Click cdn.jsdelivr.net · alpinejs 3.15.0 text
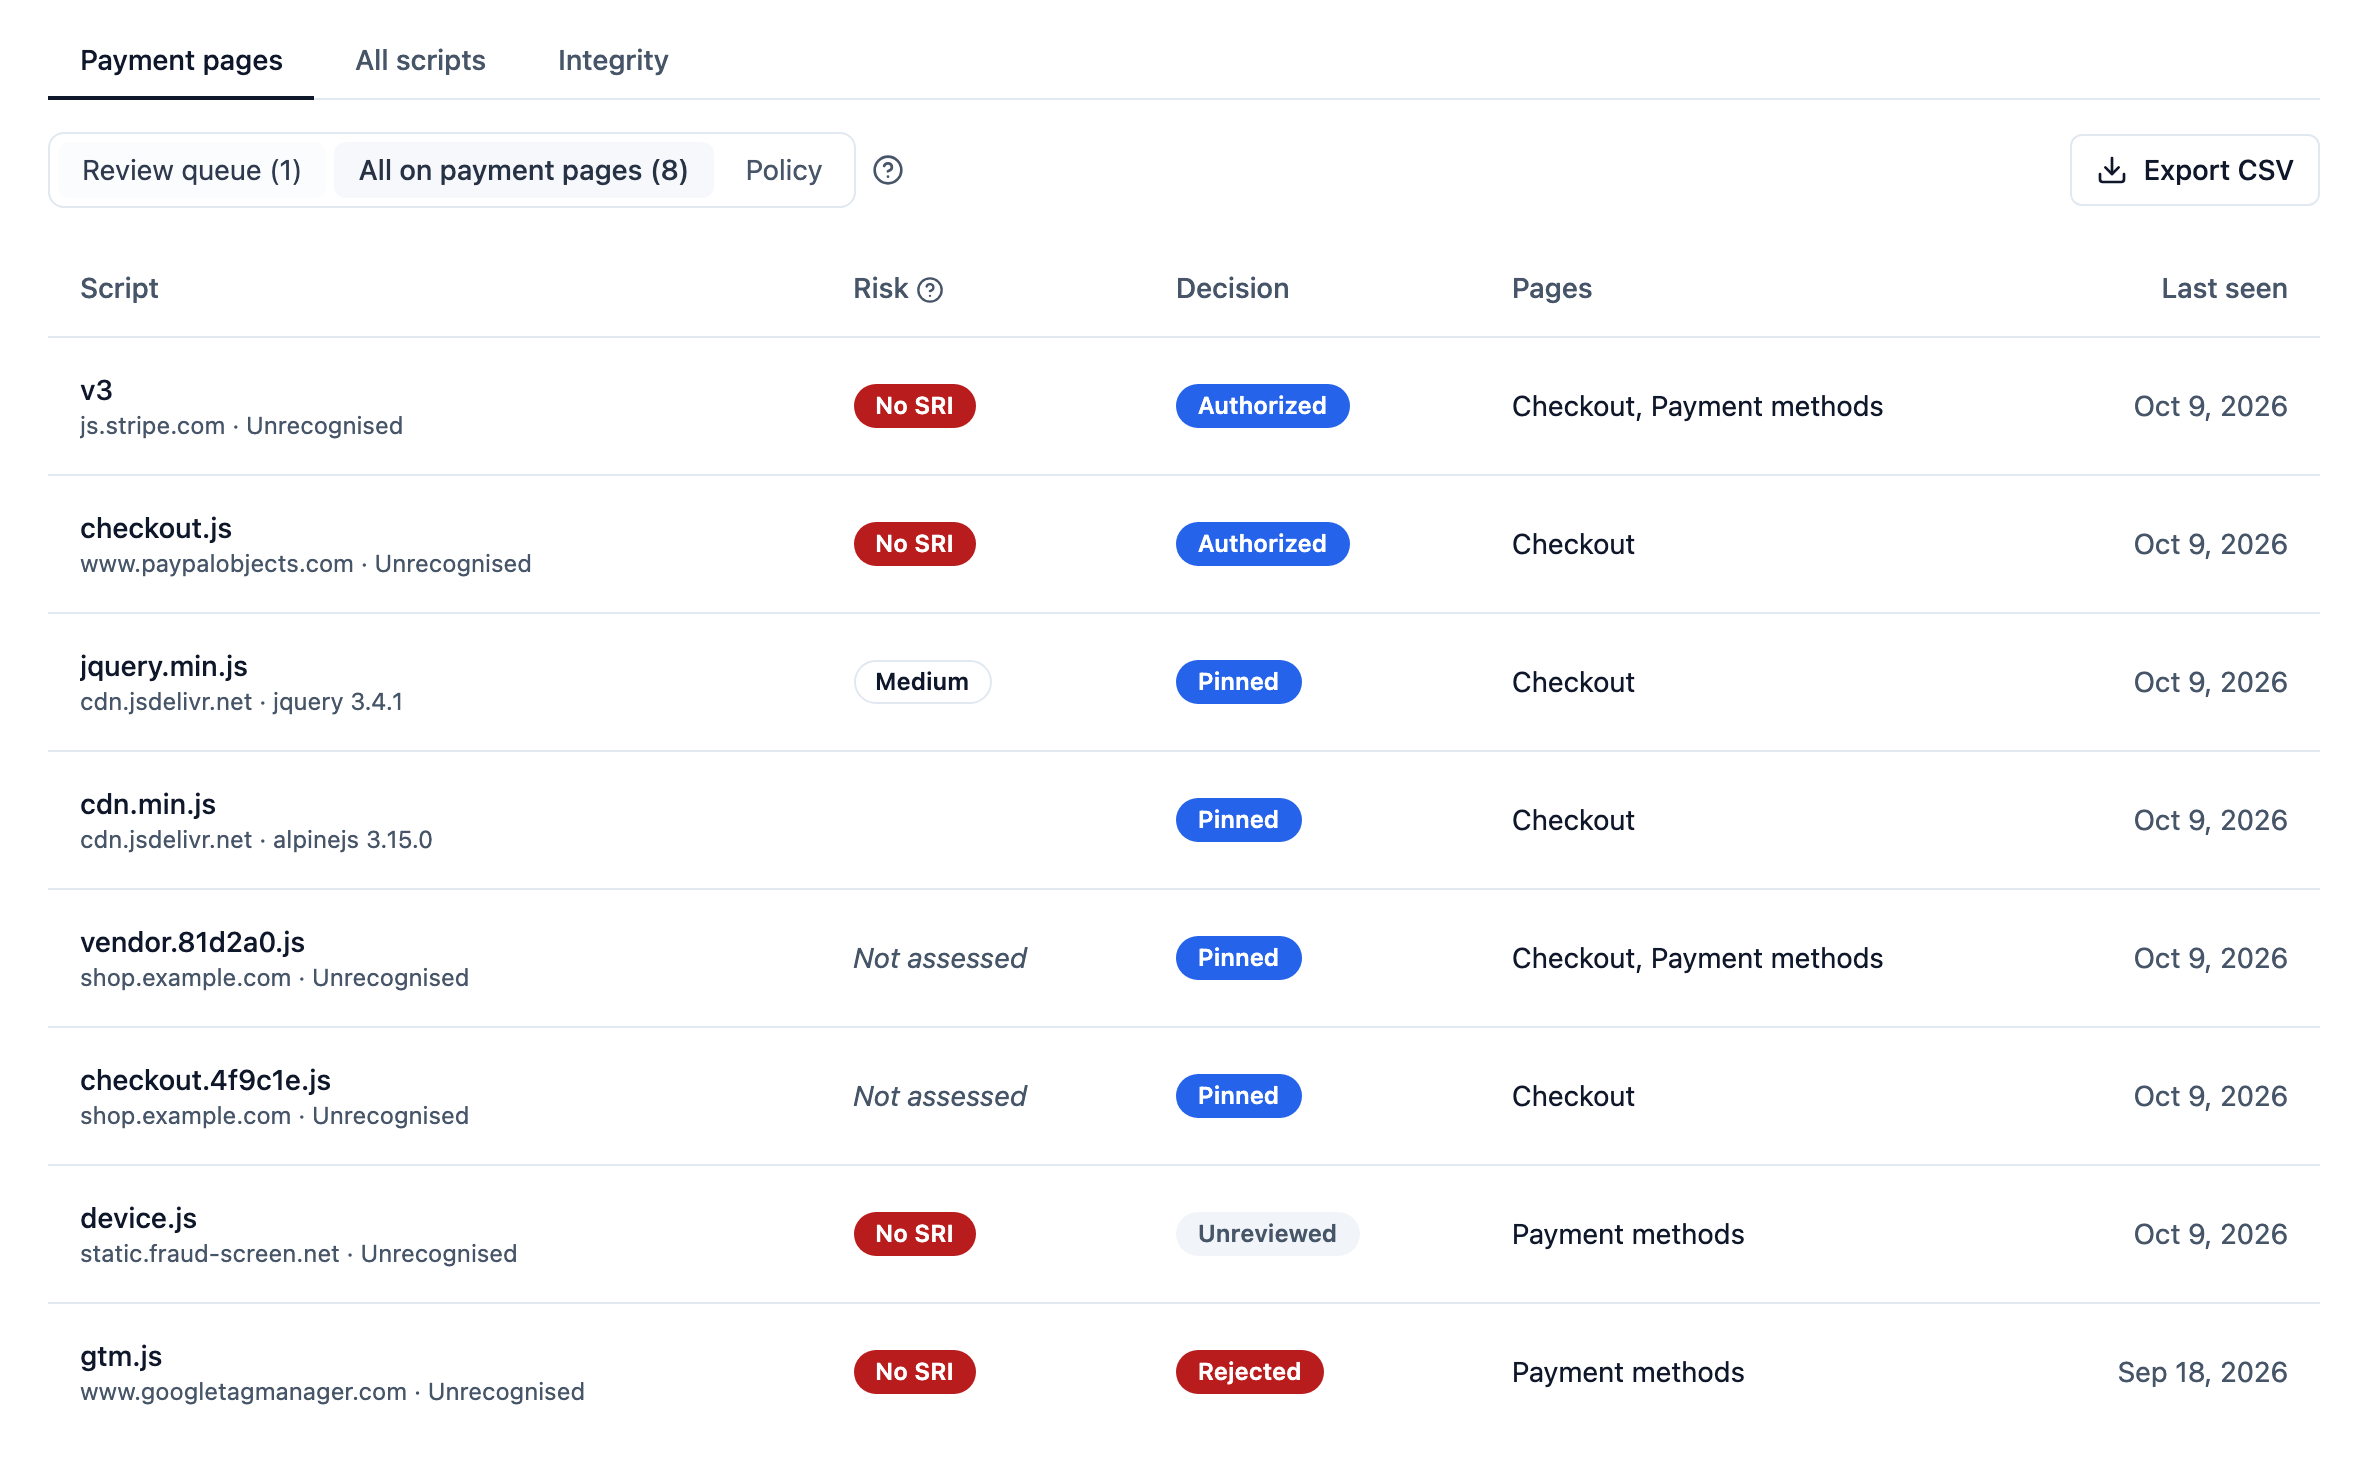This screenshot has width=2368, height=1470. pyautogui.click(x=256, y=840)
